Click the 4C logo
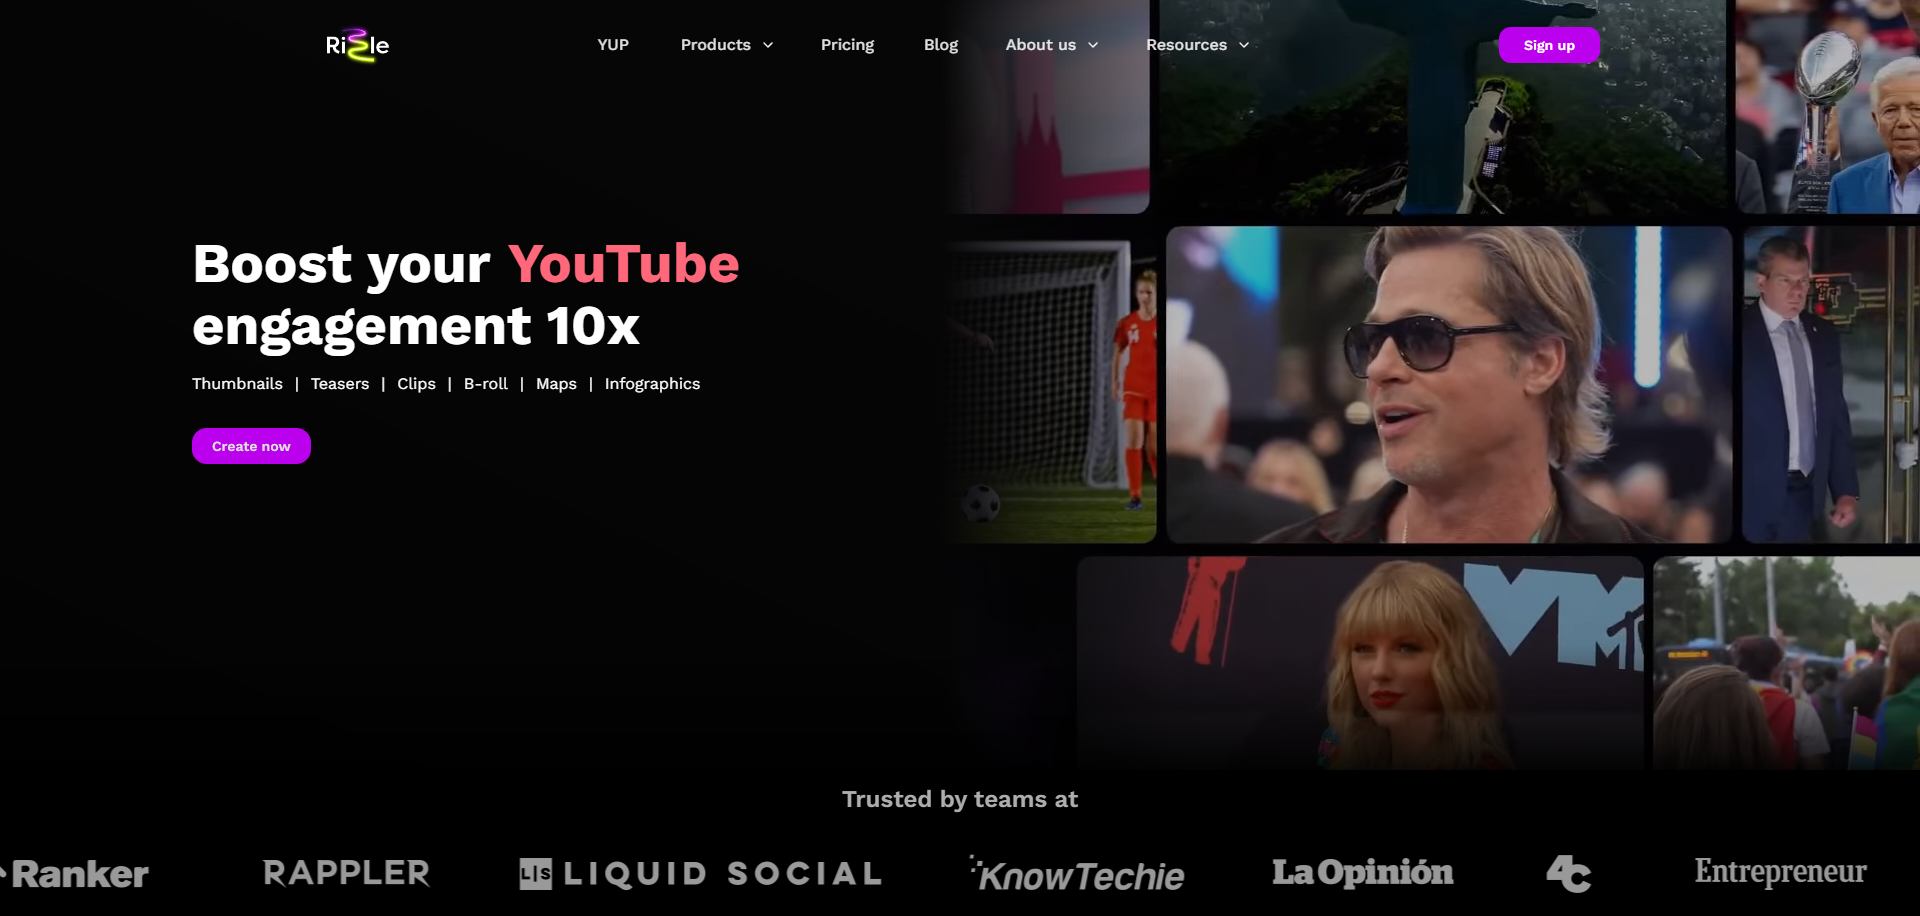Image resolution: width=1920 pixels, height=916 pixels. click(1569, 874)
